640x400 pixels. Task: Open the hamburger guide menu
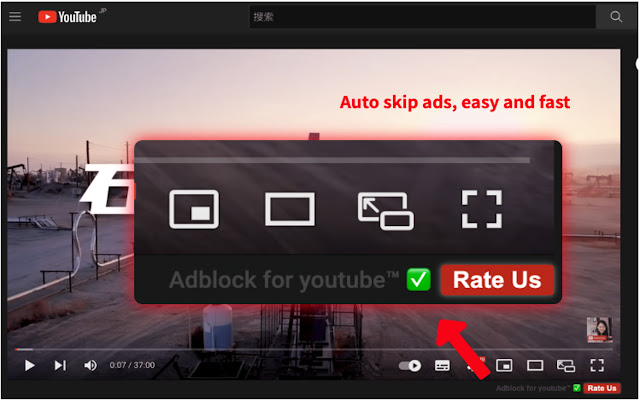click(x=15, y=16)
